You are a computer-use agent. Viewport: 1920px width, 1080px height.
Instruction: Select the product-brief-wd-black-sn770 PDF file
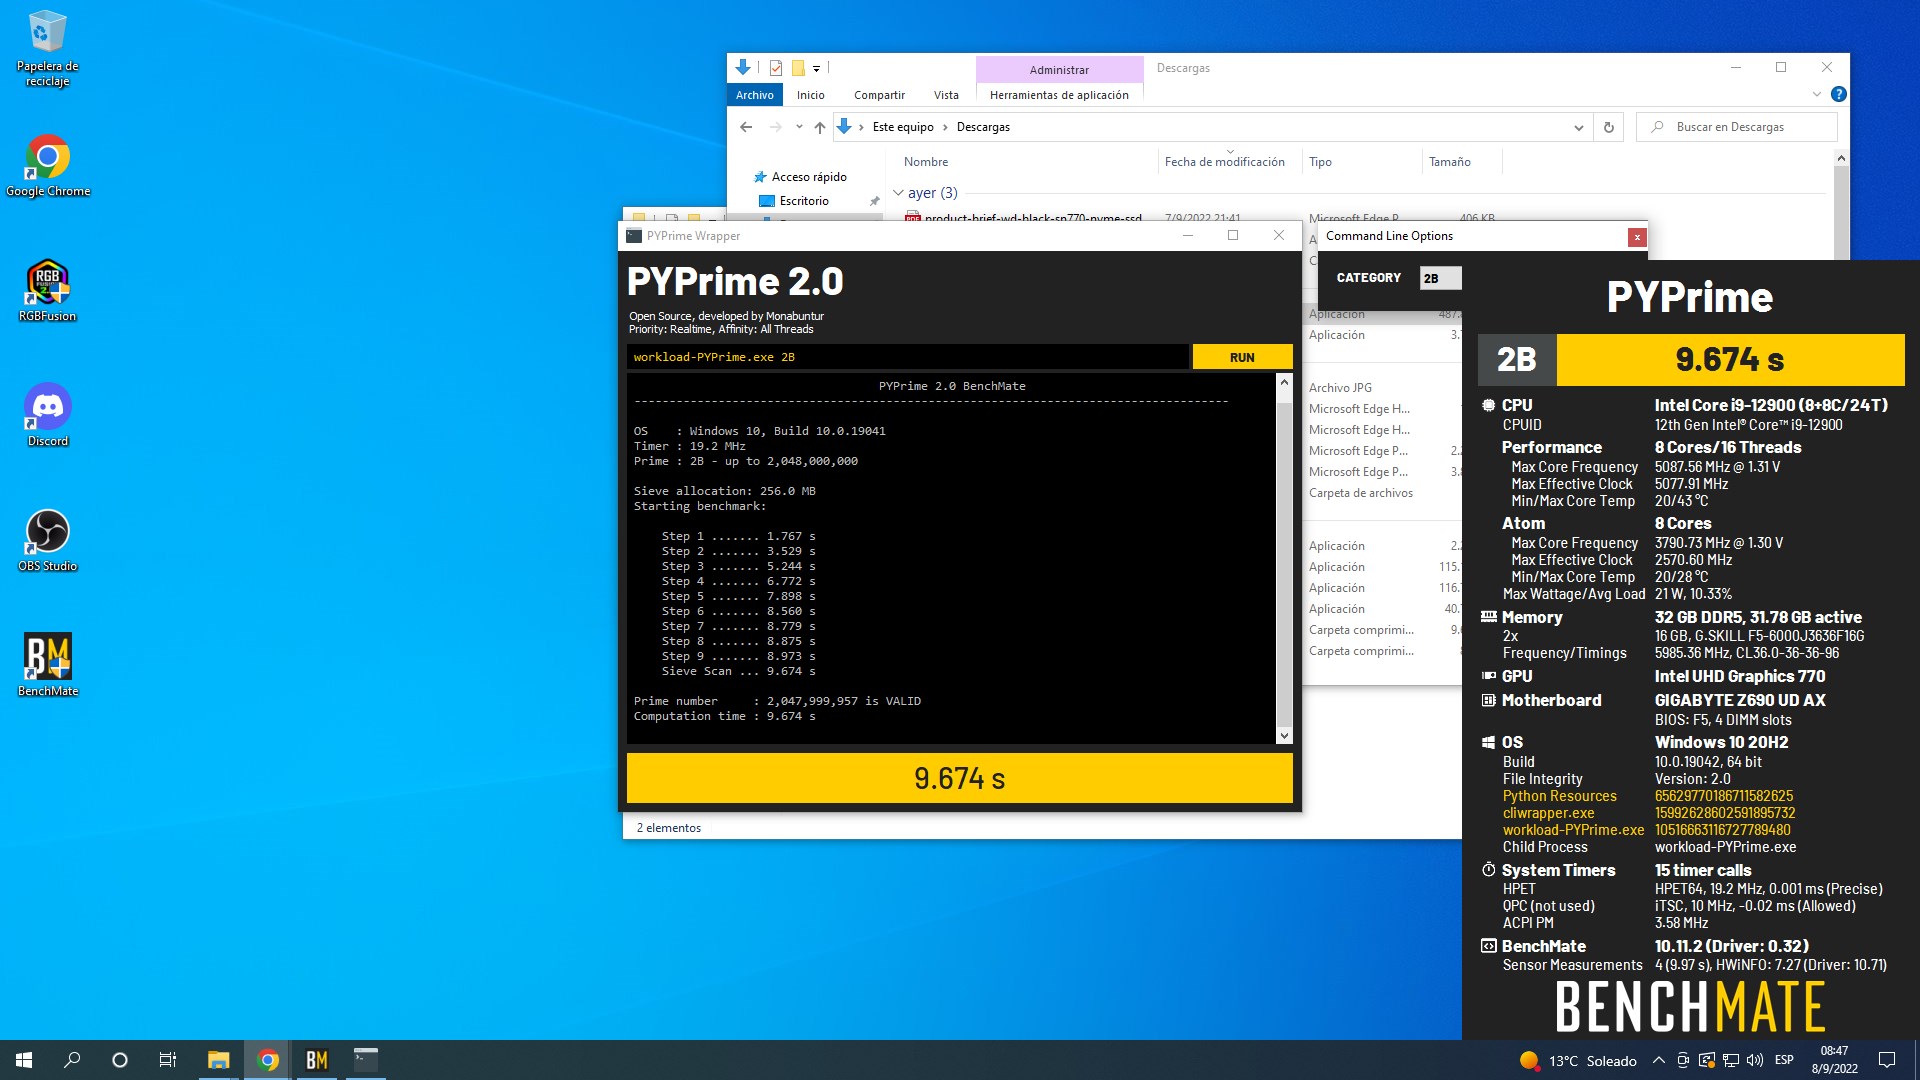(1032, 217)
